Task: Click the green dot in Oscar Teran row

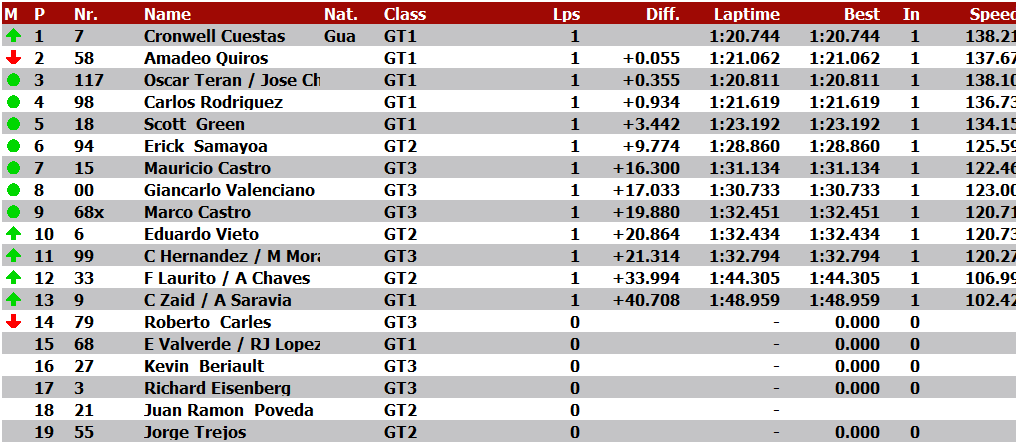Action: [13, 80]
